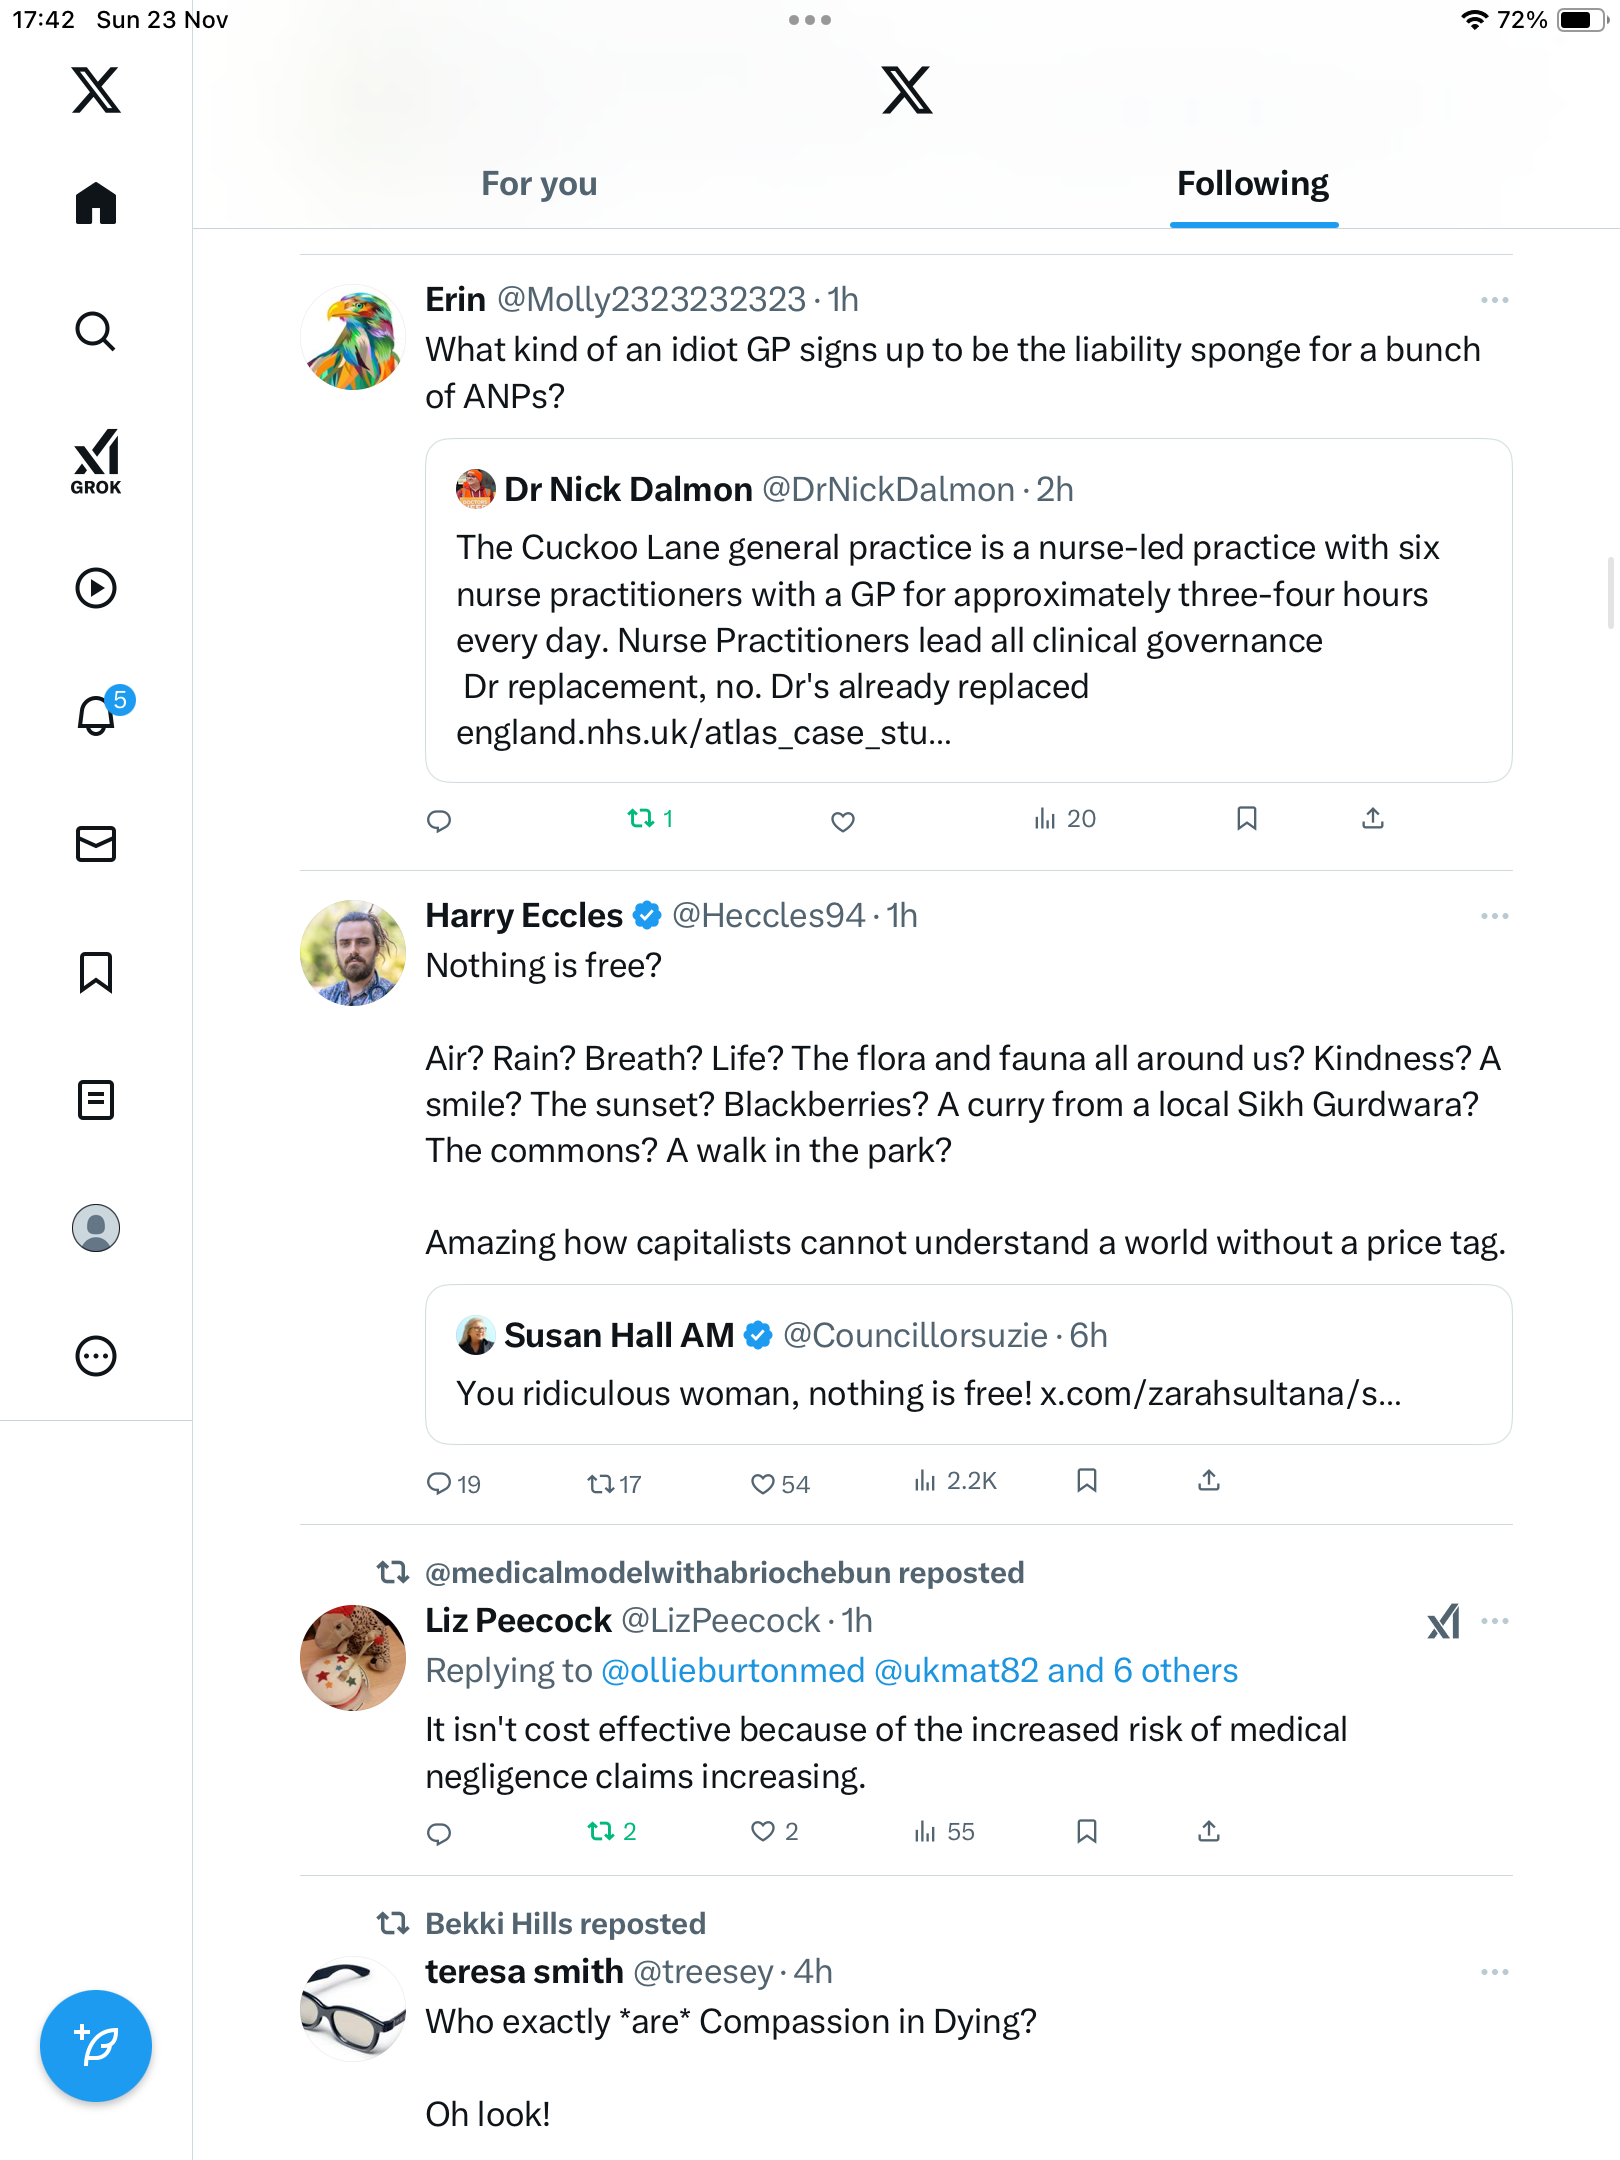Open the video play icon in sidebar

point(96,588)
